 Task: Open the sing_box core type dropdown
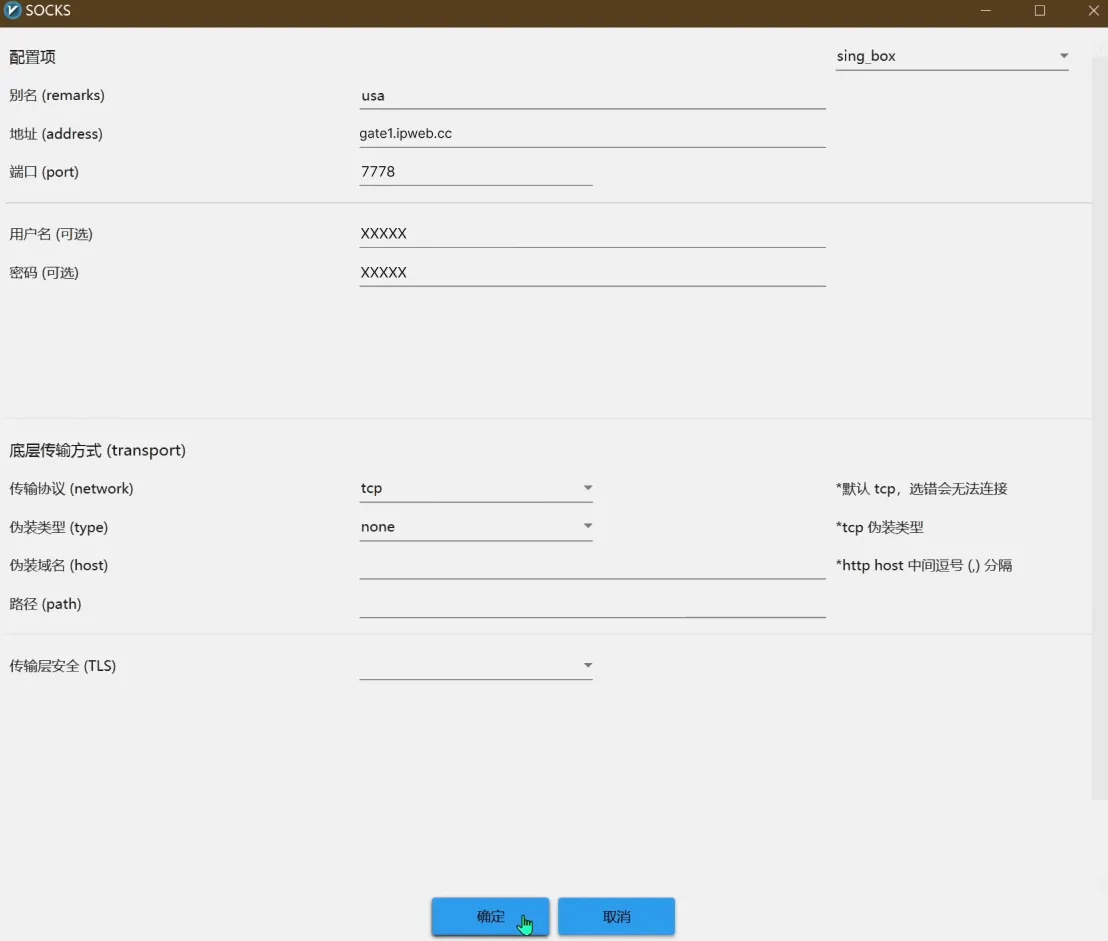[950, 56]
